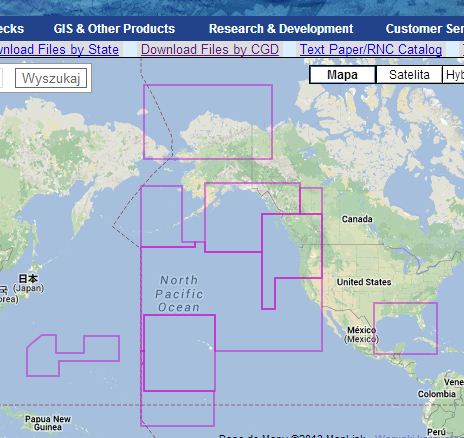Select the Gulf of Mexico chart region rectangle
464x438 pixels.
[405, 328]
